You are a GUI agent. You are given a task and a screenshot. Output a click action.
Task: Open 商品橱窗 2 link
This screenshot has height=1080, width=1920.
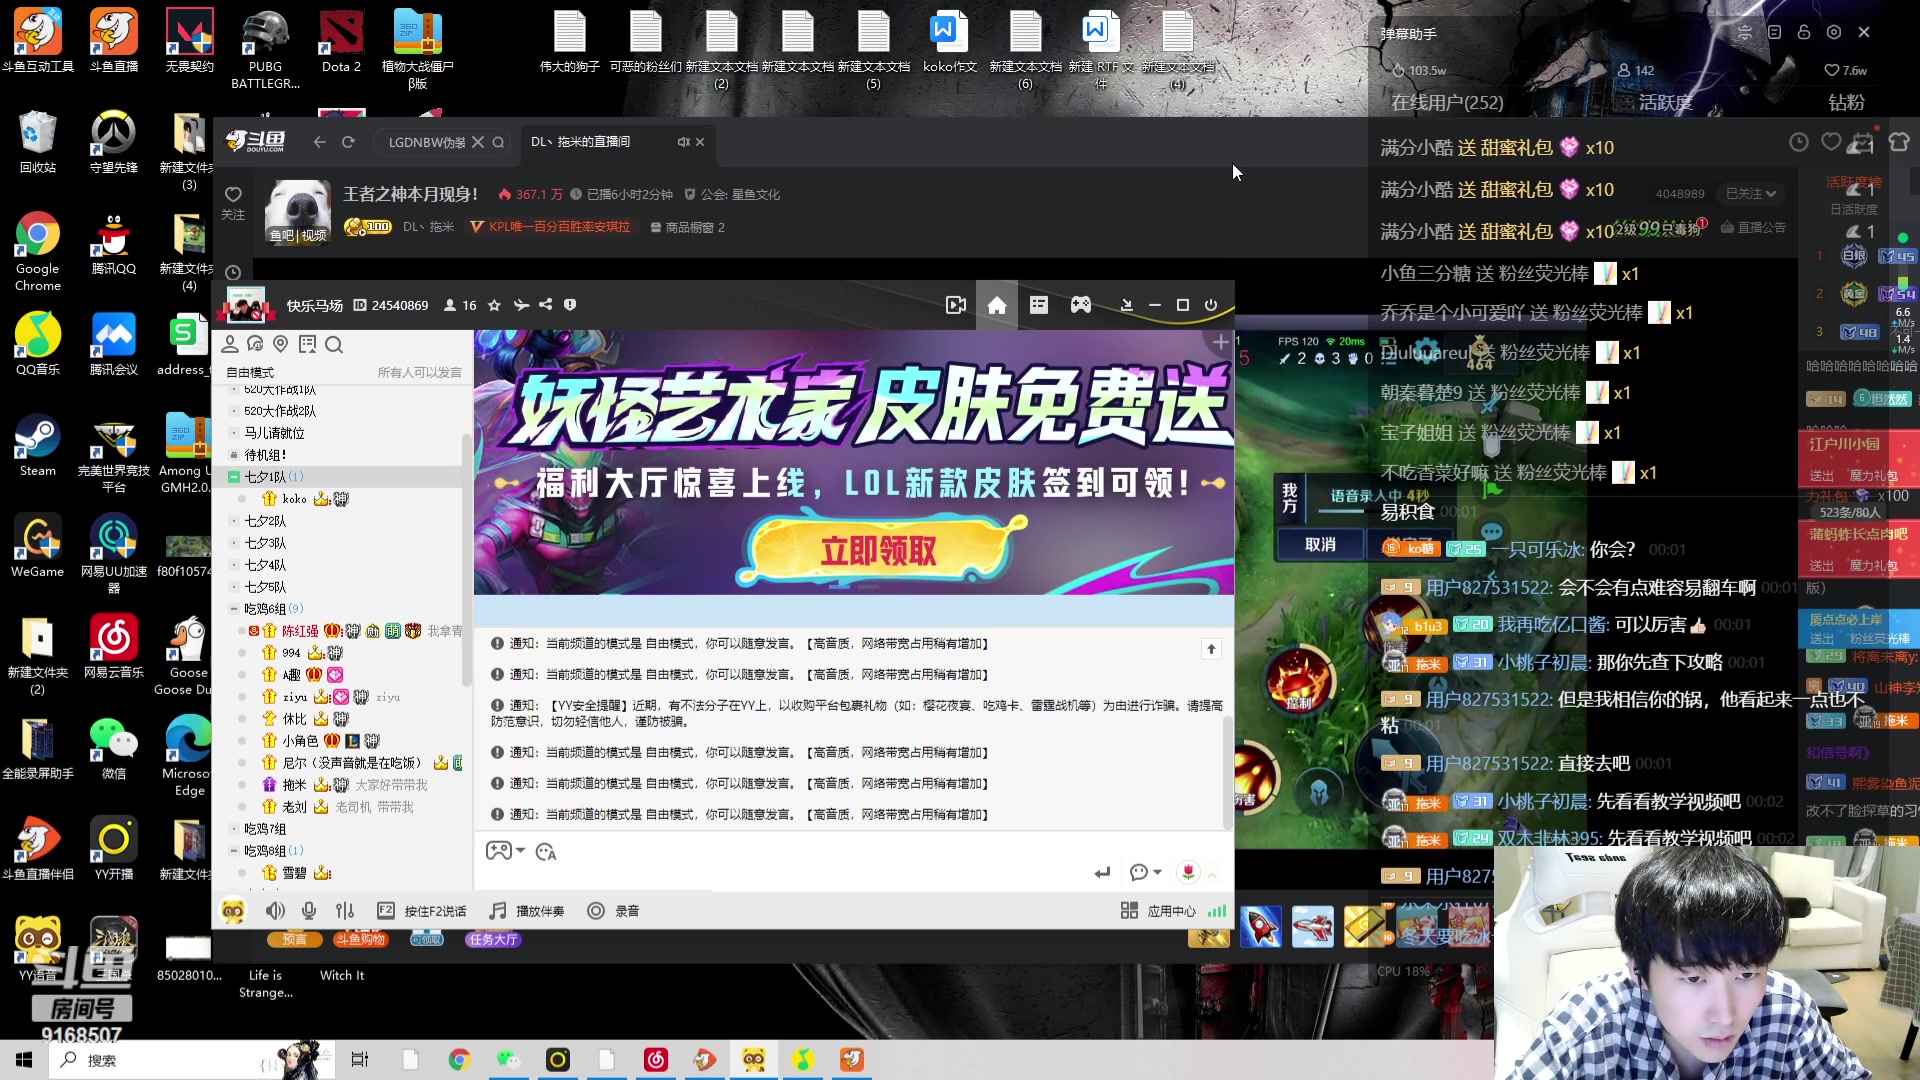pos(688,228)
